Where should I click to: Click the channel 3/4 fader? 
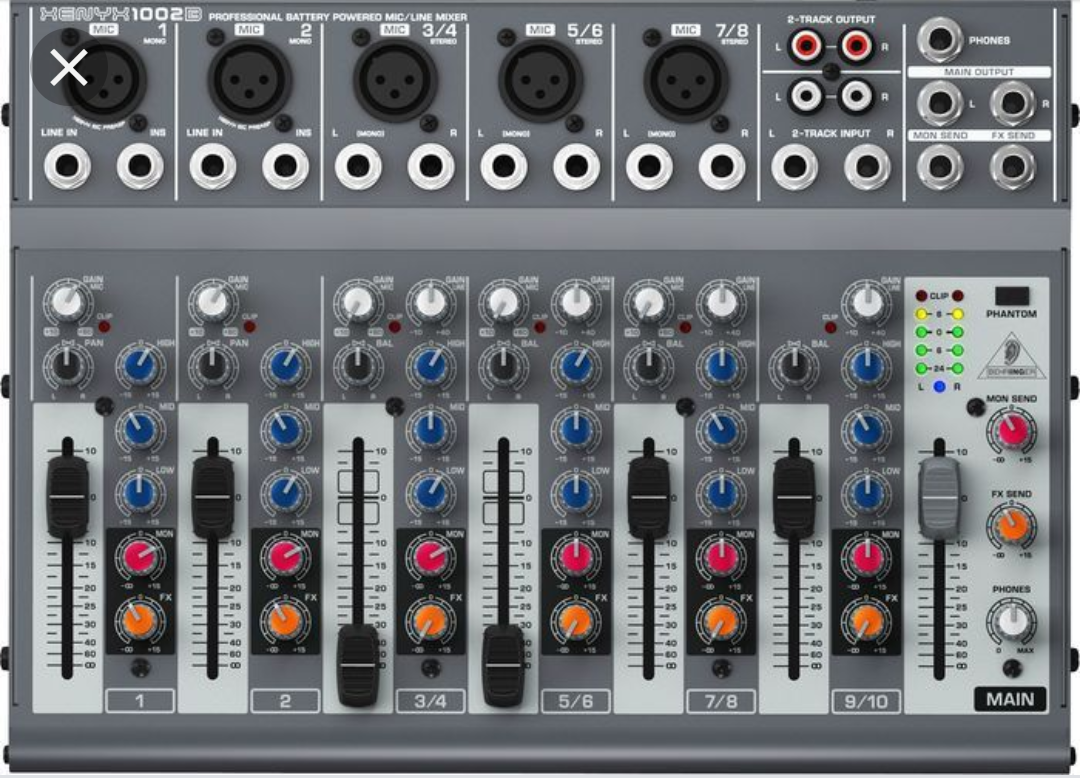[x=358, y=665]
